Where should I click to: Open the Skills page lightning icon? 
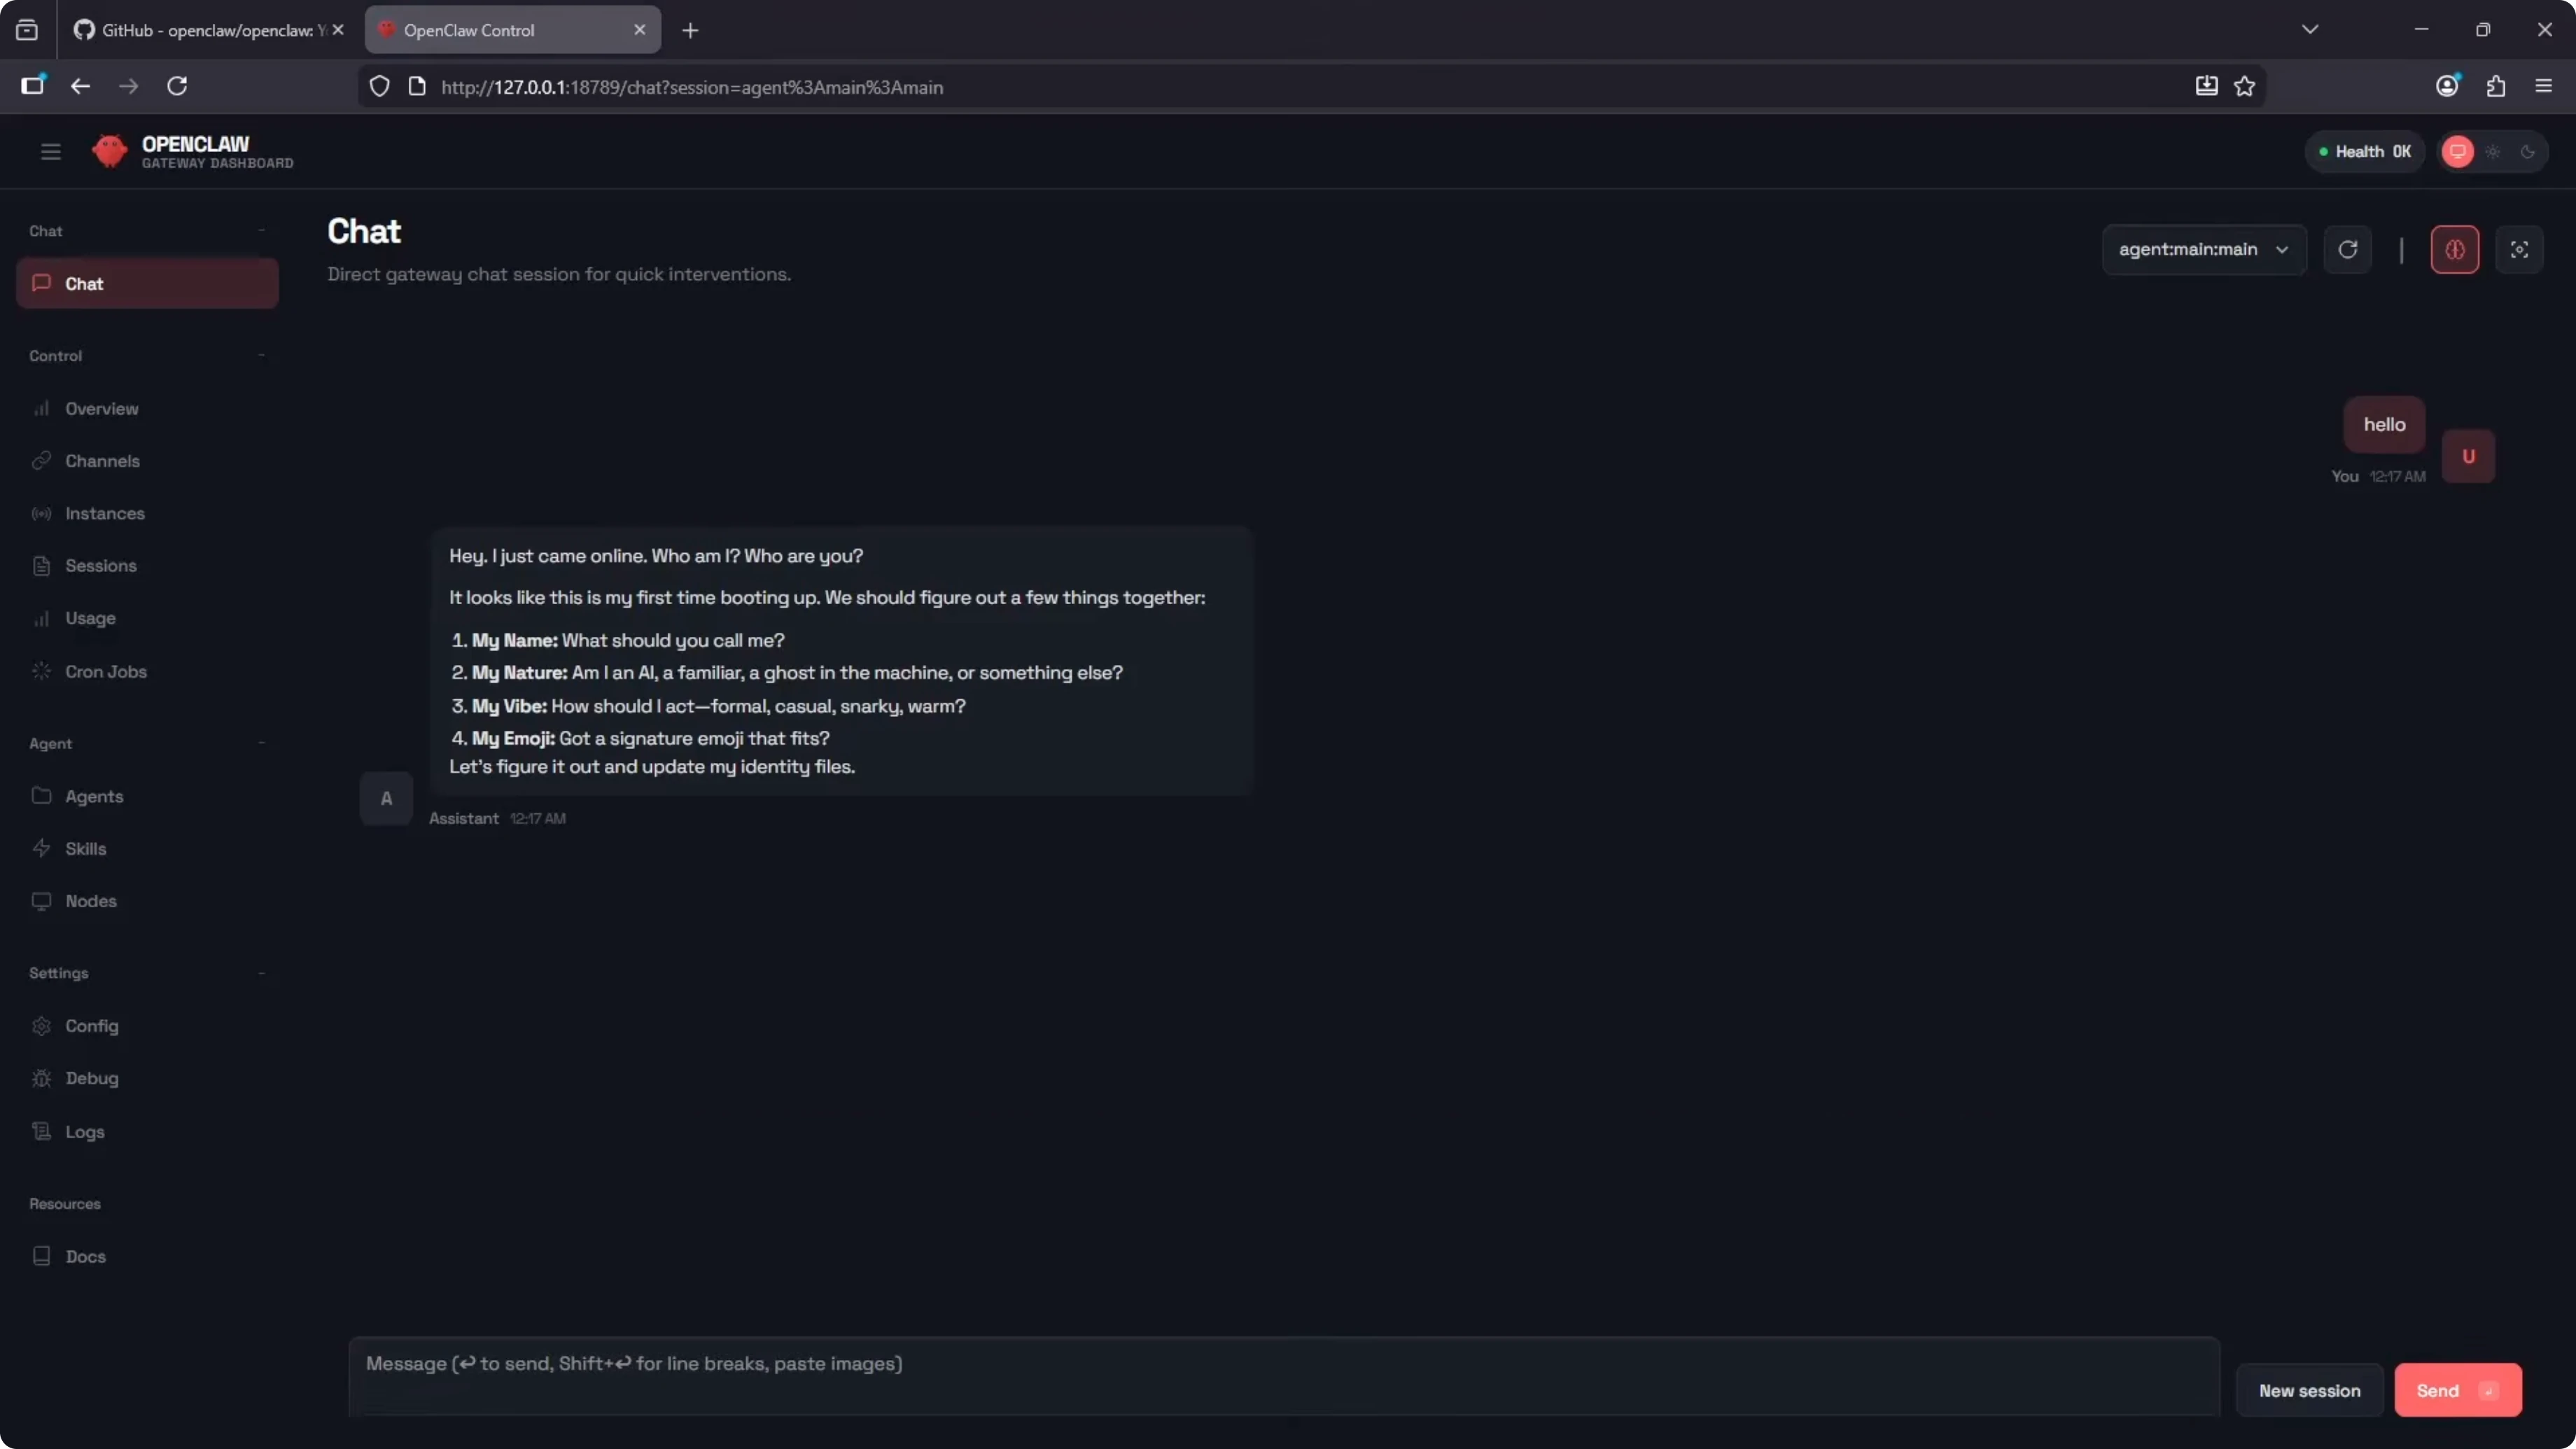(x=42, y=848)
